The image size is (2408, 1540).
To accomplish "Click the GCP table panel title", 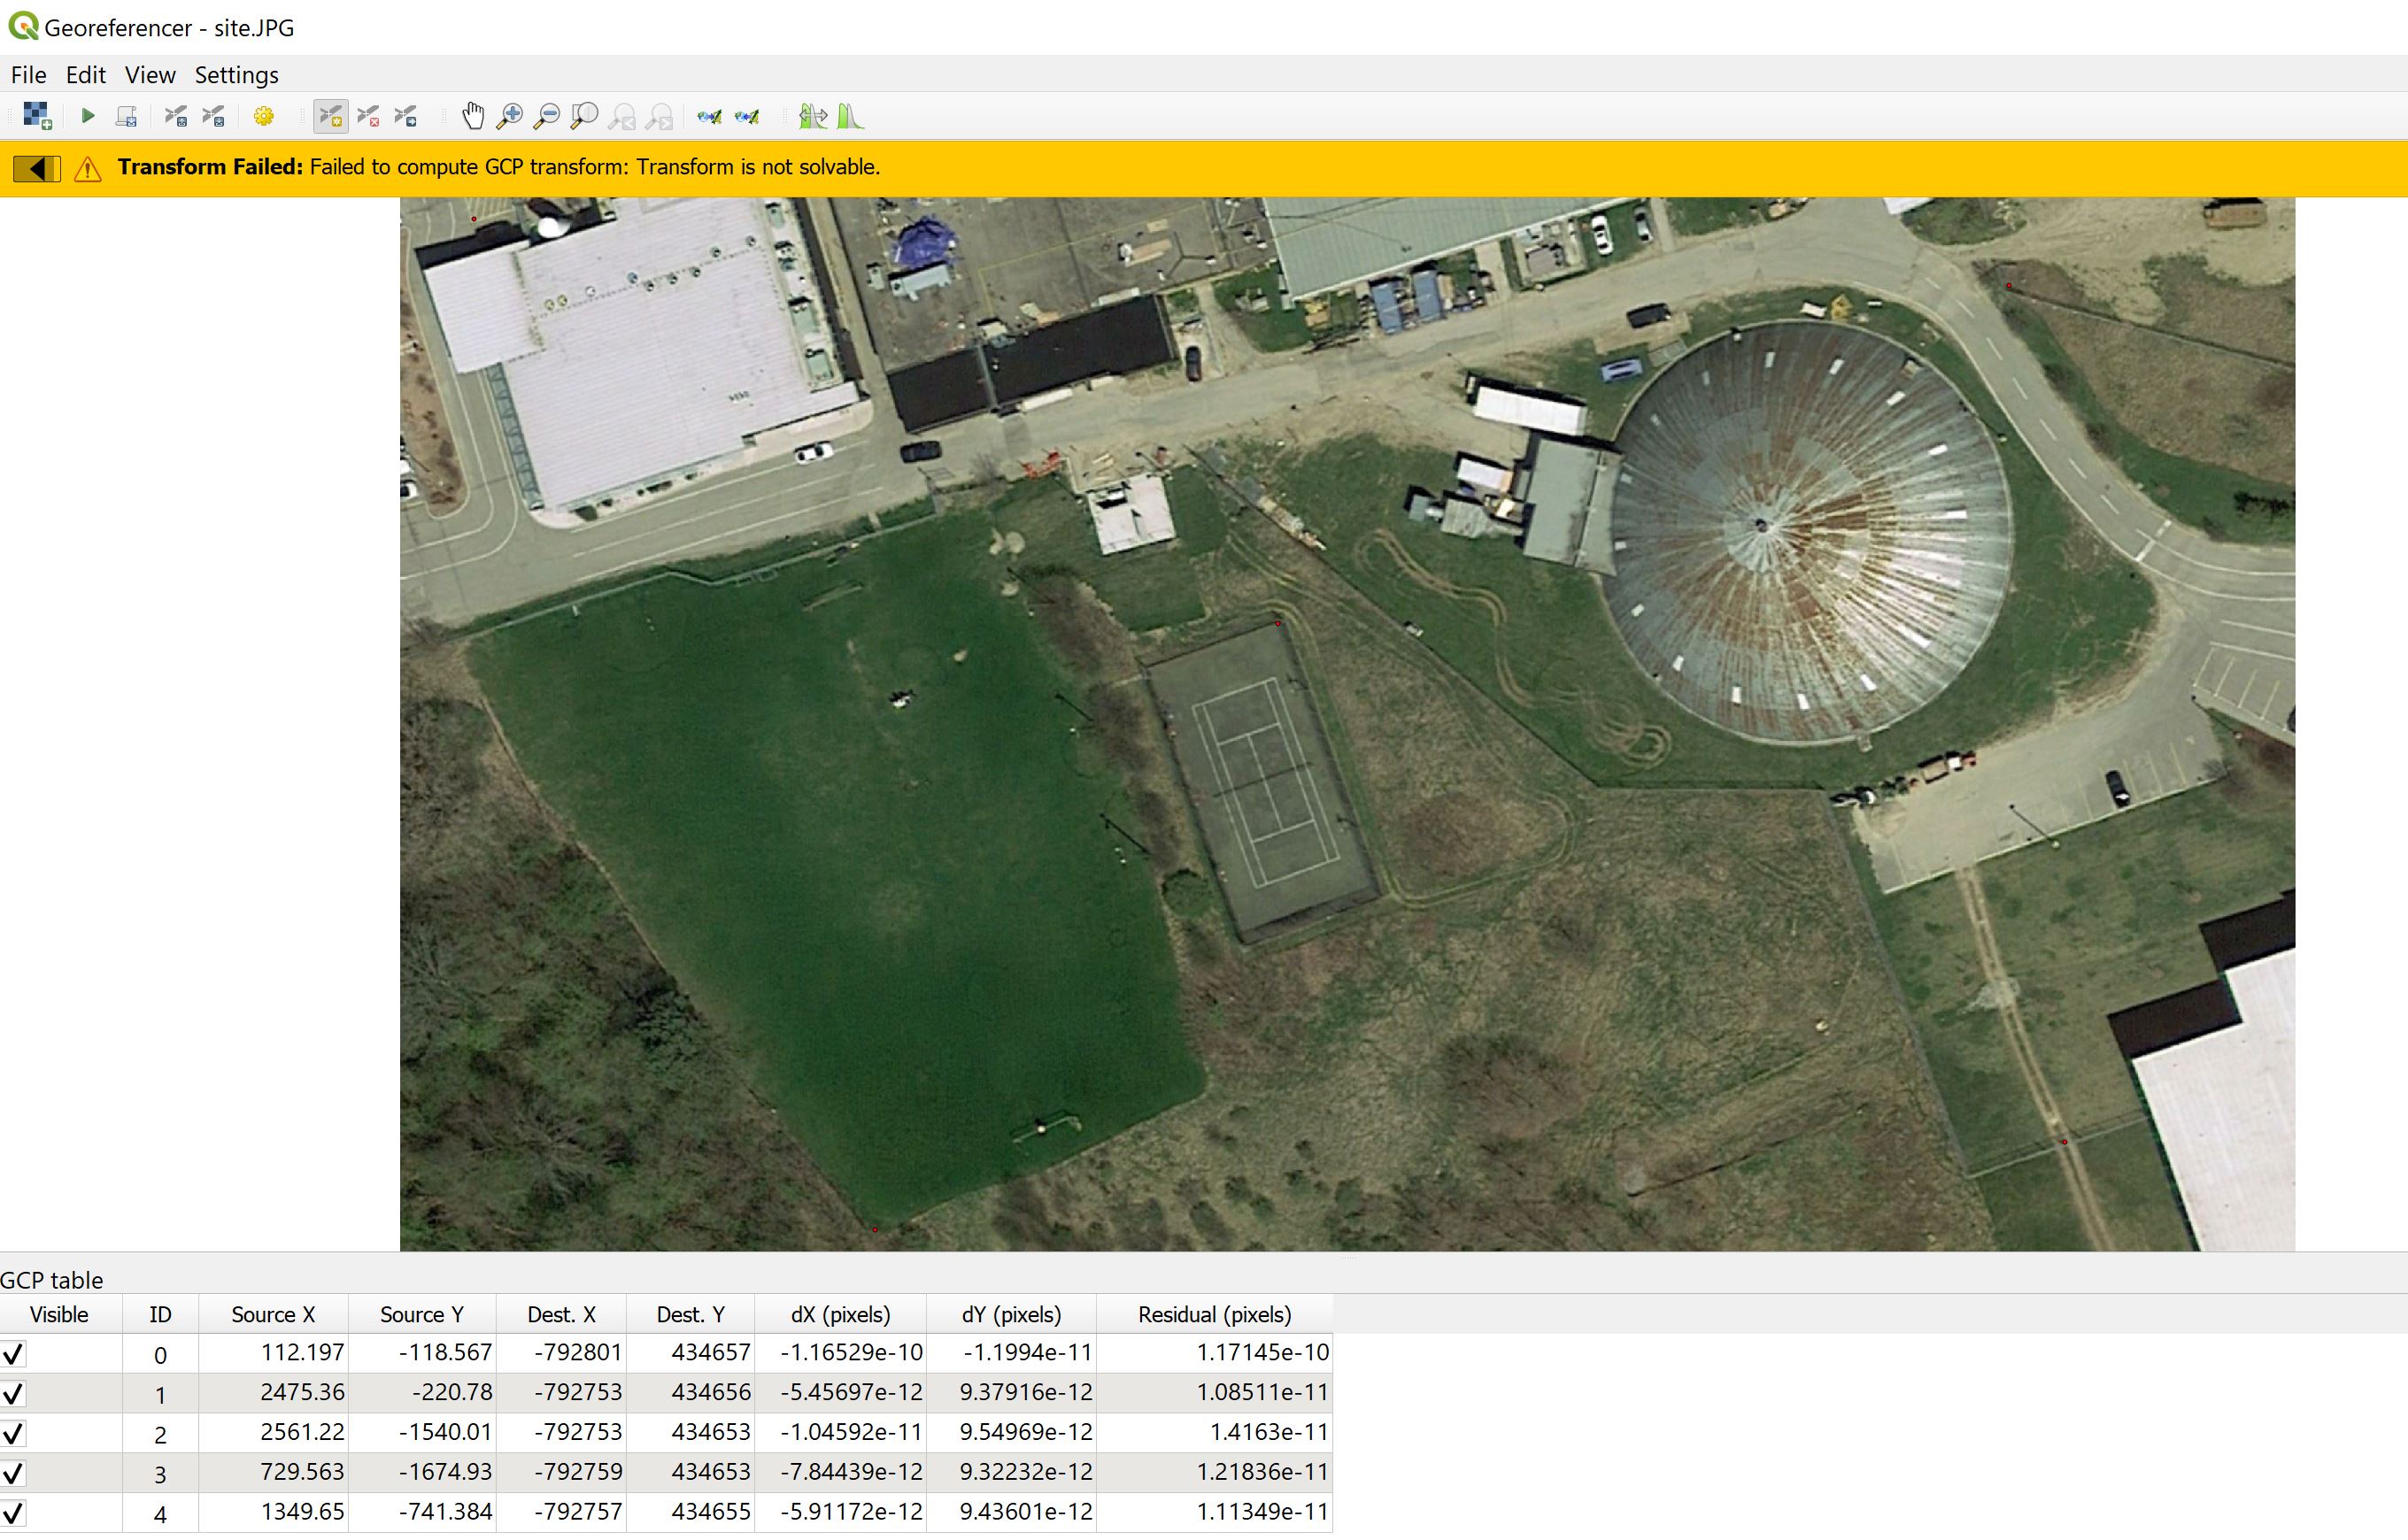I will pyautogui.click(x=52, y=1281).
